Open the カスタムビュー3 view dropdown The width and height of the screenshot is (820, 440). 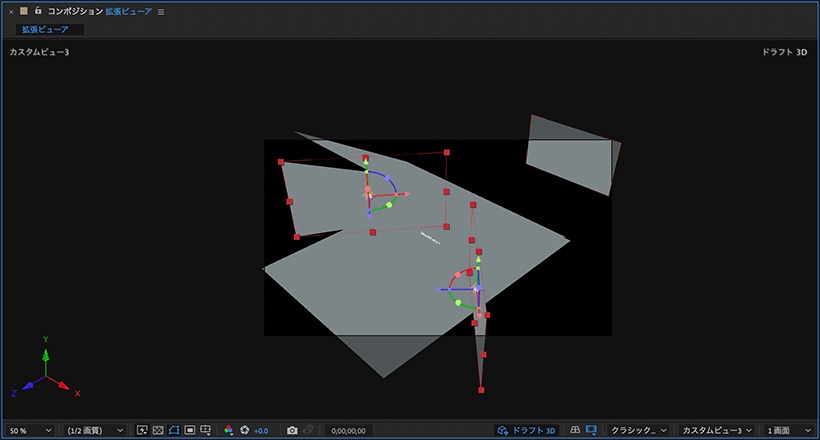tap(717, 431)
